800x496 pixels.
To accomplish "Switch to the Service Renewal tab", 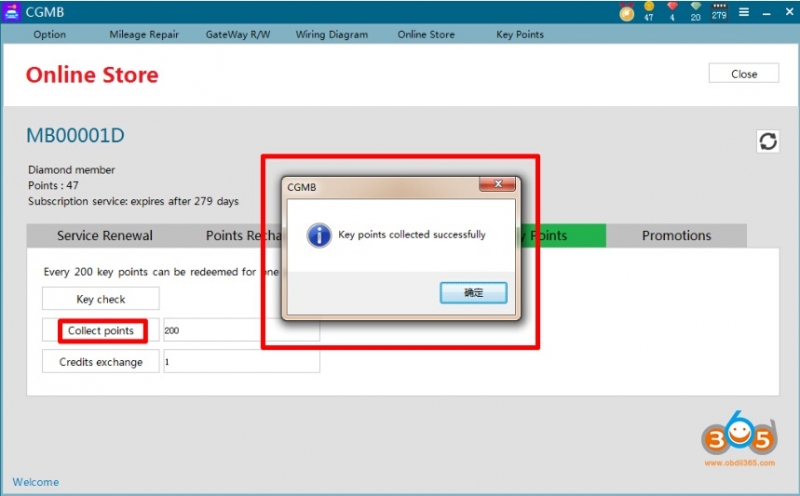I will 105,235.
